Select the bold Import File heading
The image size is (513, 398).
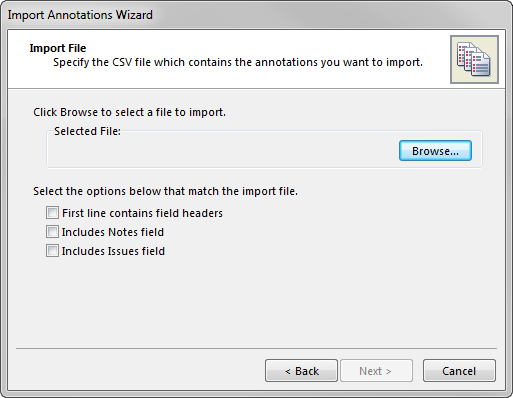pos(58,48)
